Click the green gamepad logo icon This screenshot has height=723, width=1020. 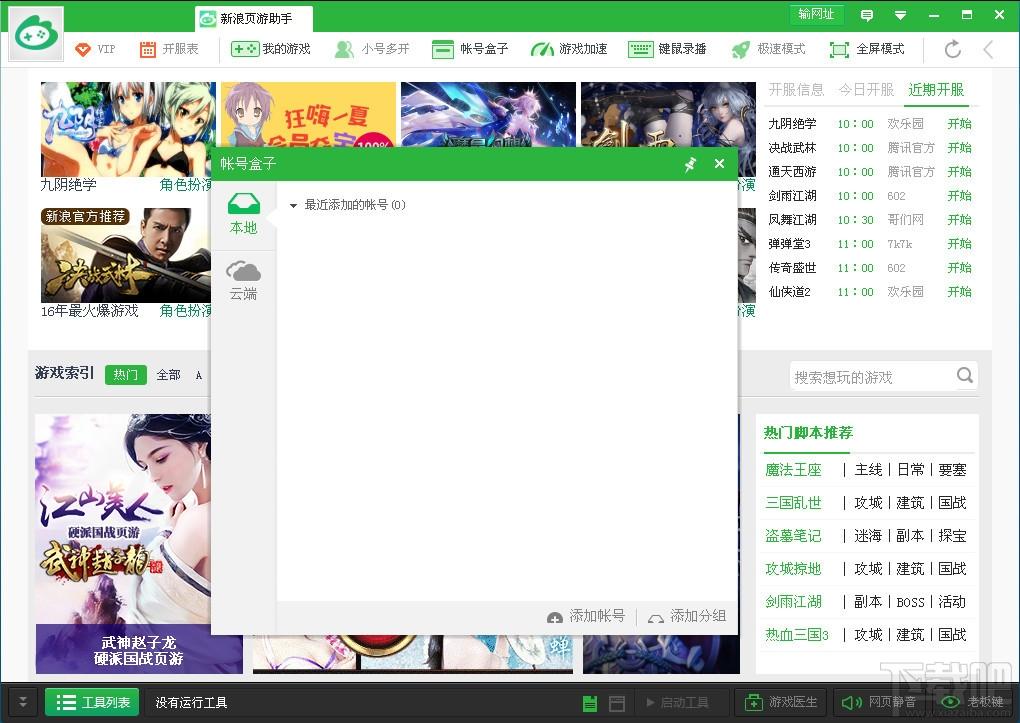pyautogui.click(x=36, y=34)
